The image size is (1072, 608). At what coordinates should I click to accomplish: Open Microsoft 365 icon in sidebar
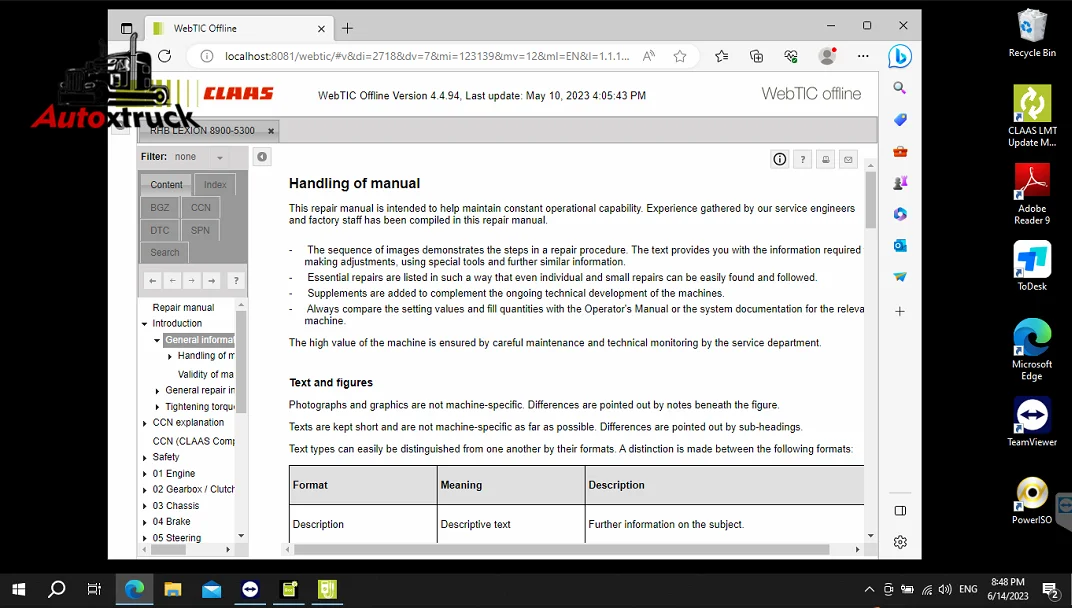click(900, 214)
